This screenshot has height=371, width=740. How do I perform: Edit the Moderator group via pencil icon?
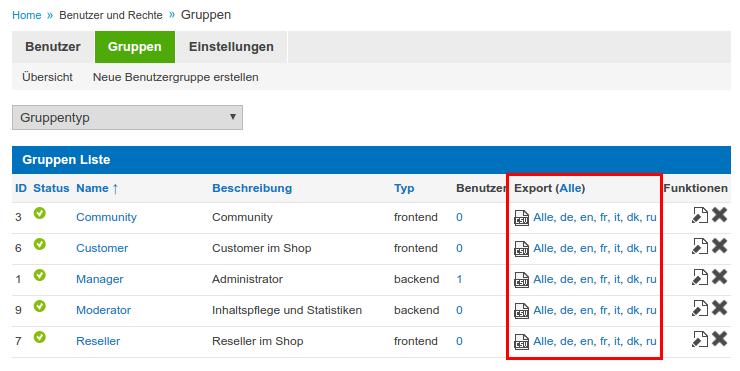click(x=700, y=308)
